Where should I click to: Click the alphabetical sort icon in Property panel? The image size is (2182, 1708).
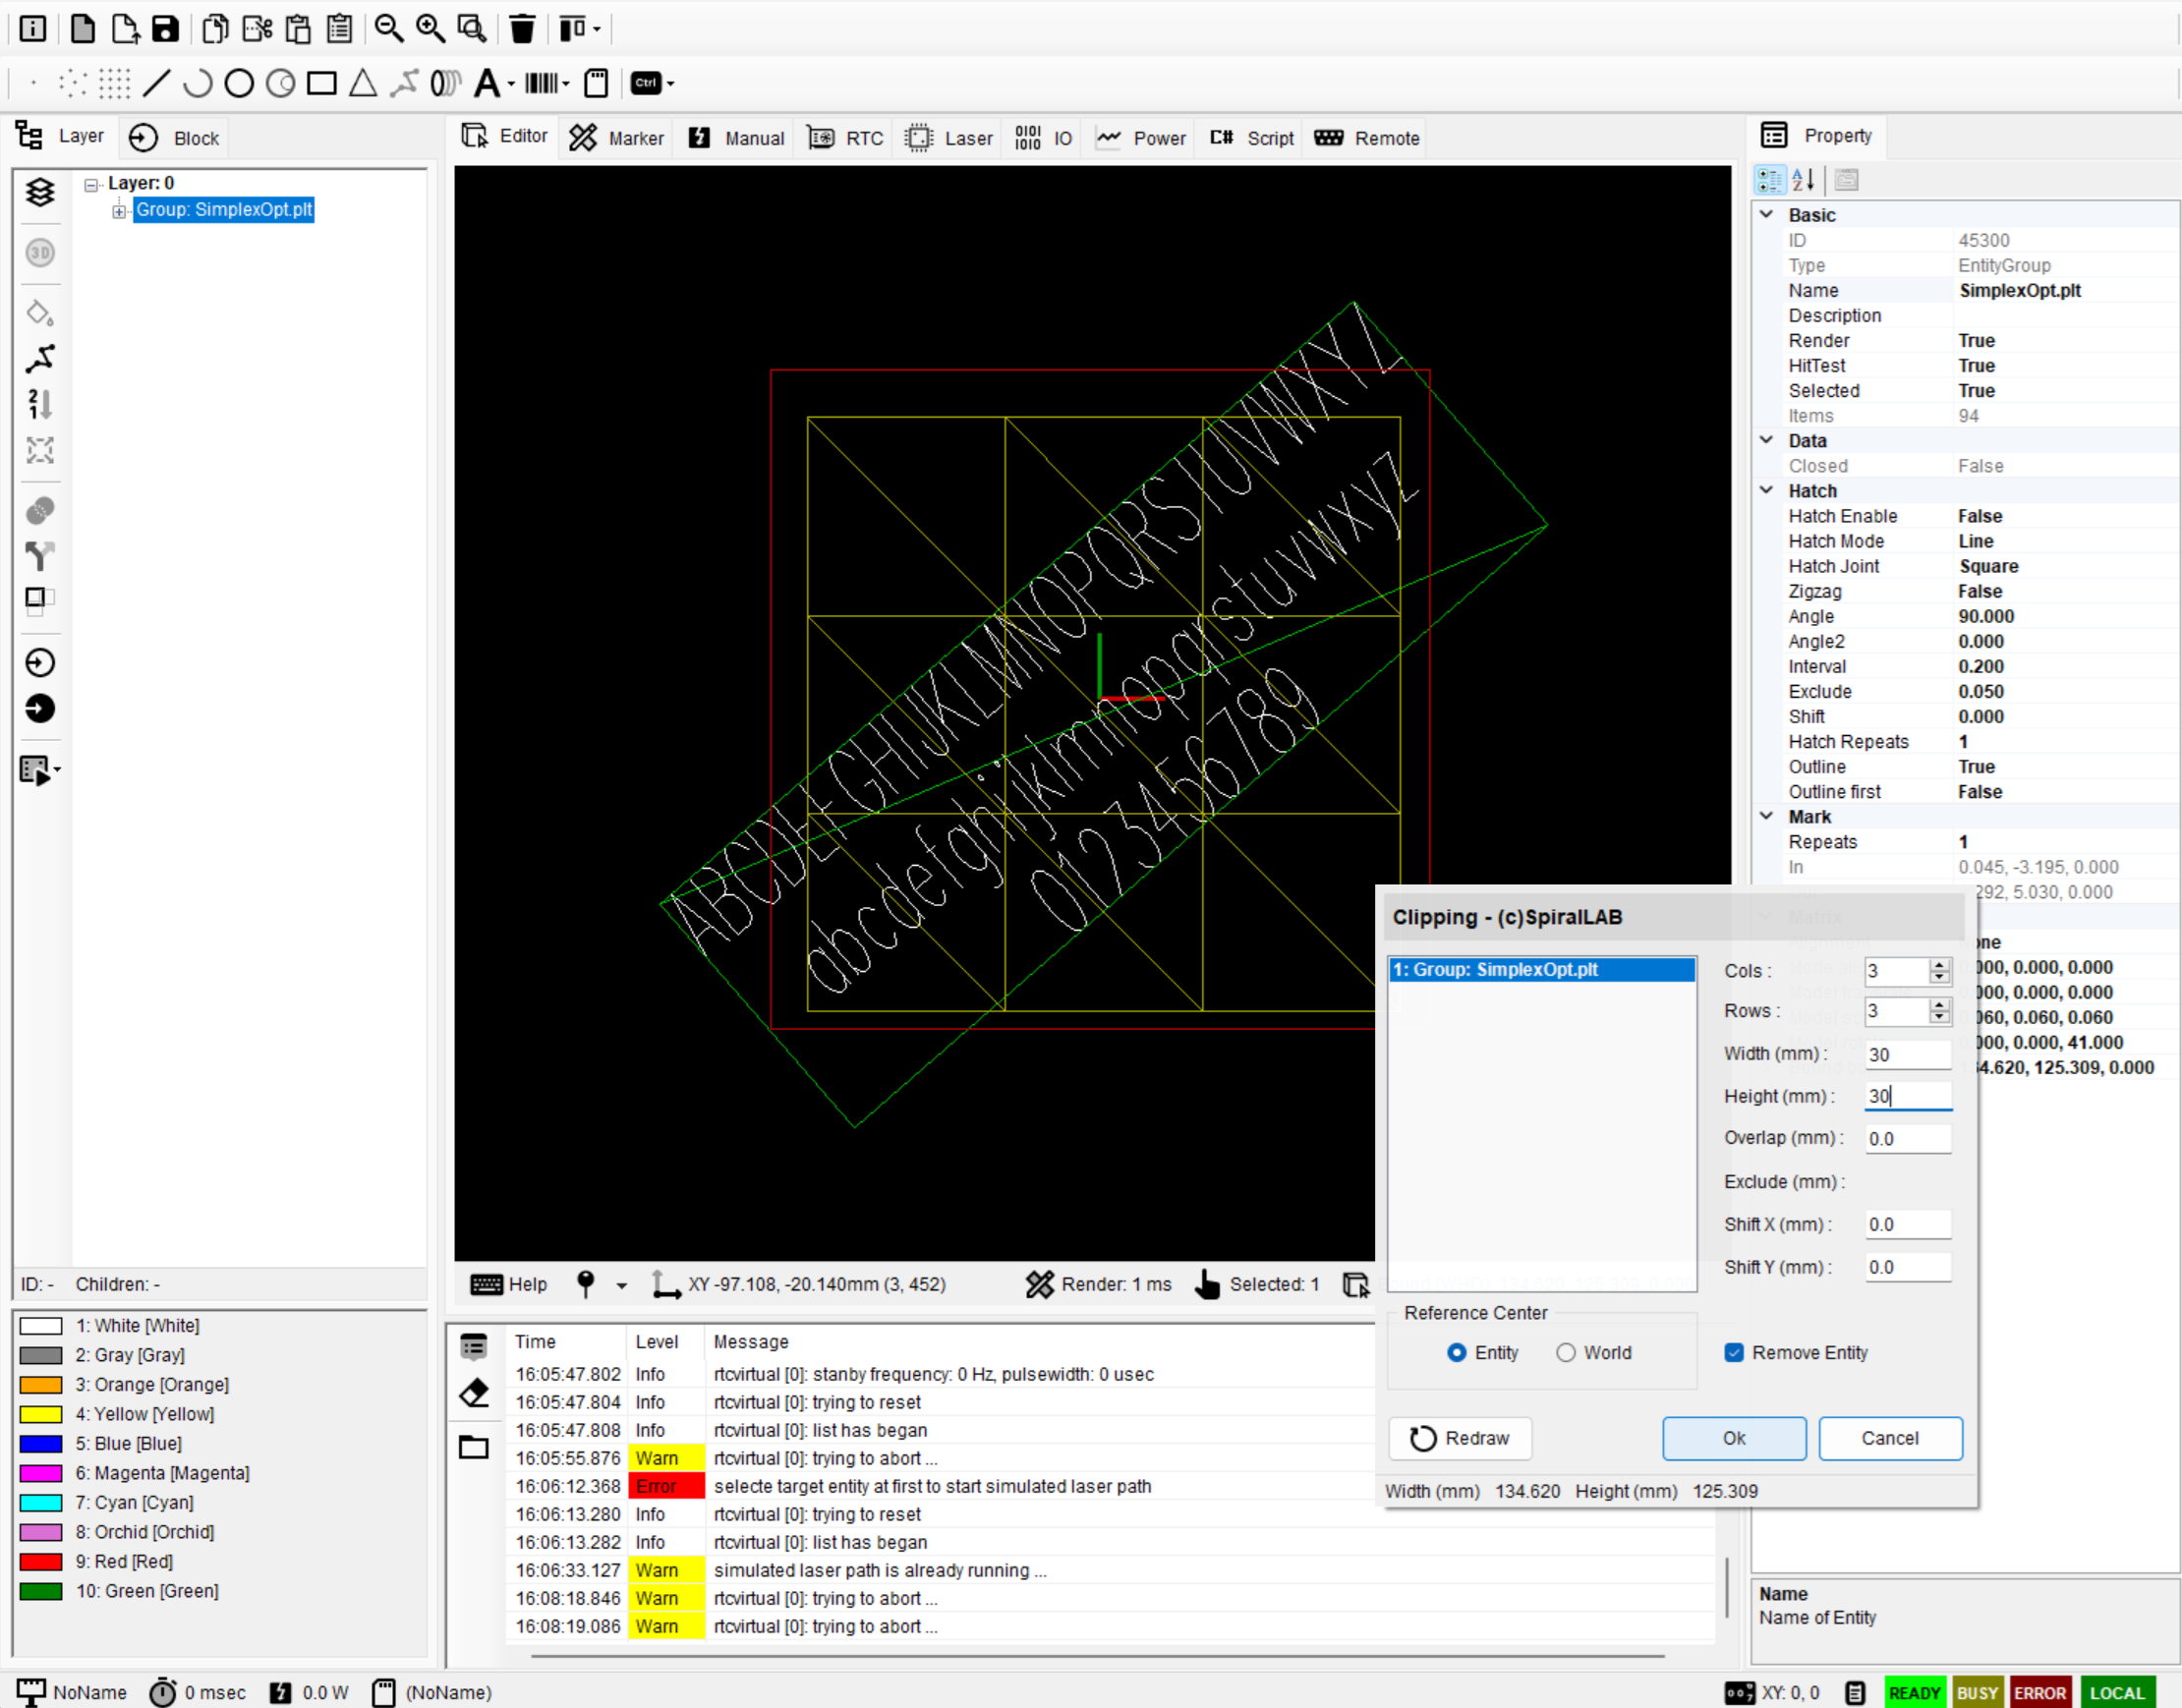pos(1804,180)
